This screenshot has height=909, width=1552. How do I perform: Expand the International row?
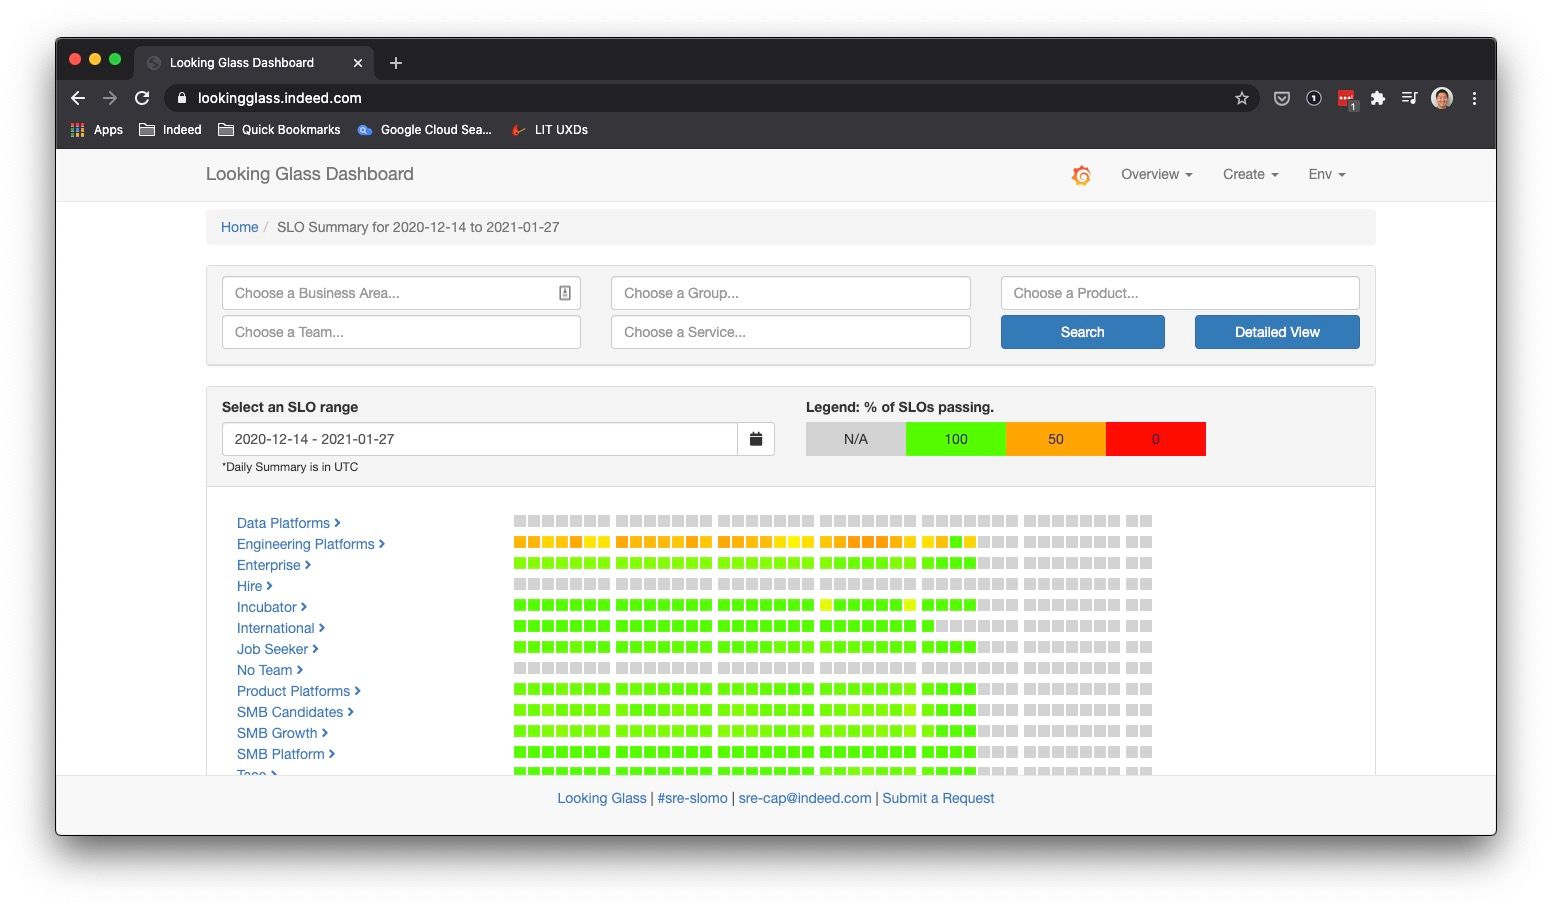coord(281,628)
